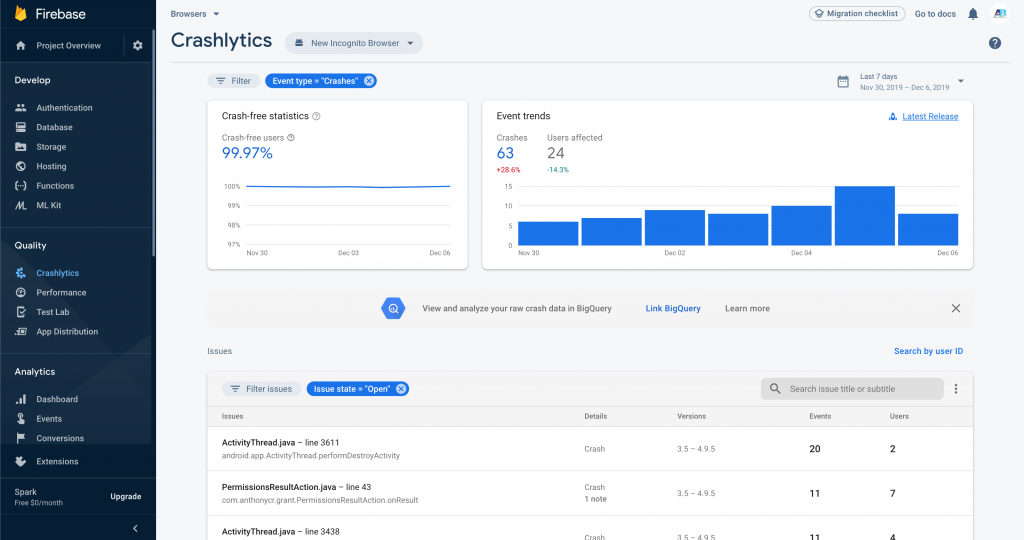Open the New Incognito Browser app selector
This screenshot has width=1024, height=540.
click(354, 43)
